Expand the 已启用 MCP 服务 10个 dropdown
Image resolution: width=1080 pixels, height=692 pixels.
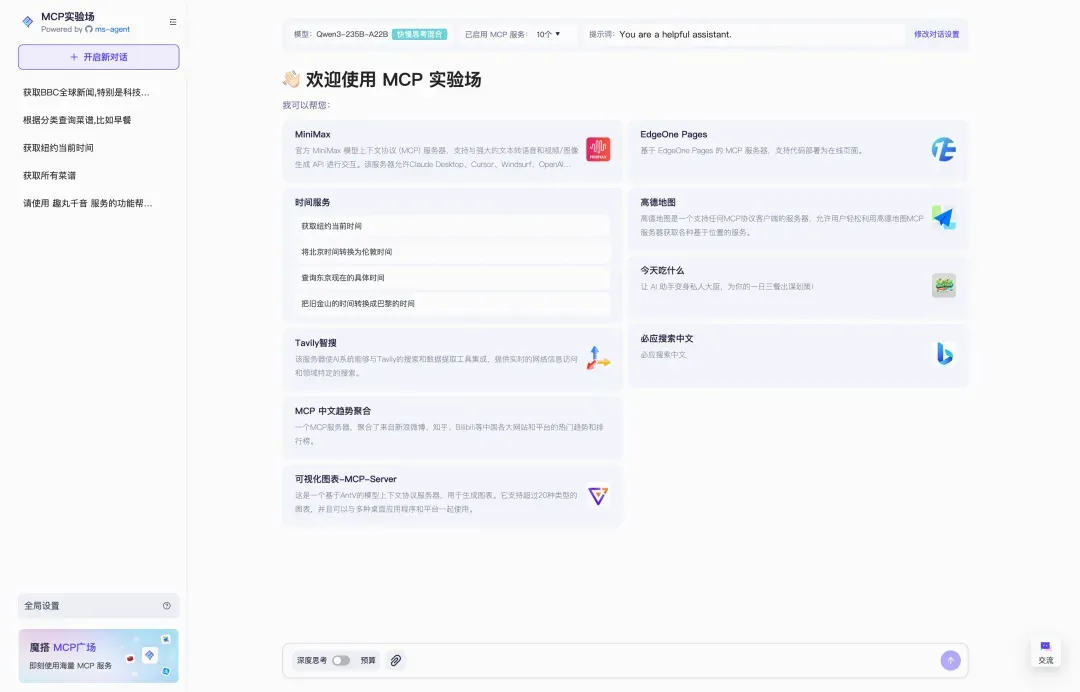click(548, 34)
